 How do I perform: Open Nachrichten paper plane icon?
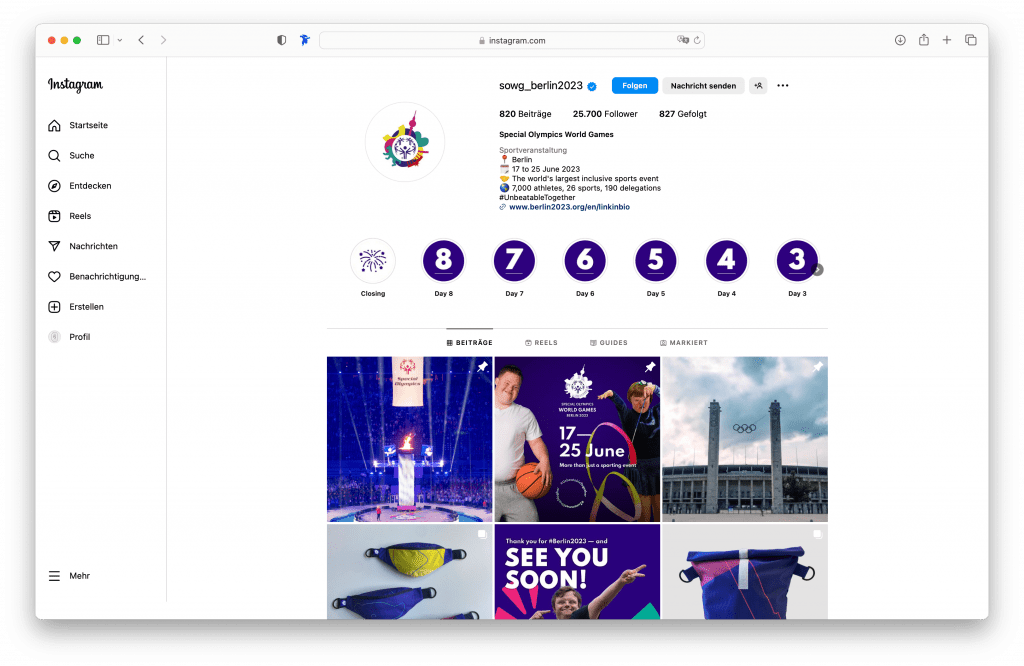click(x=55, y=246)
